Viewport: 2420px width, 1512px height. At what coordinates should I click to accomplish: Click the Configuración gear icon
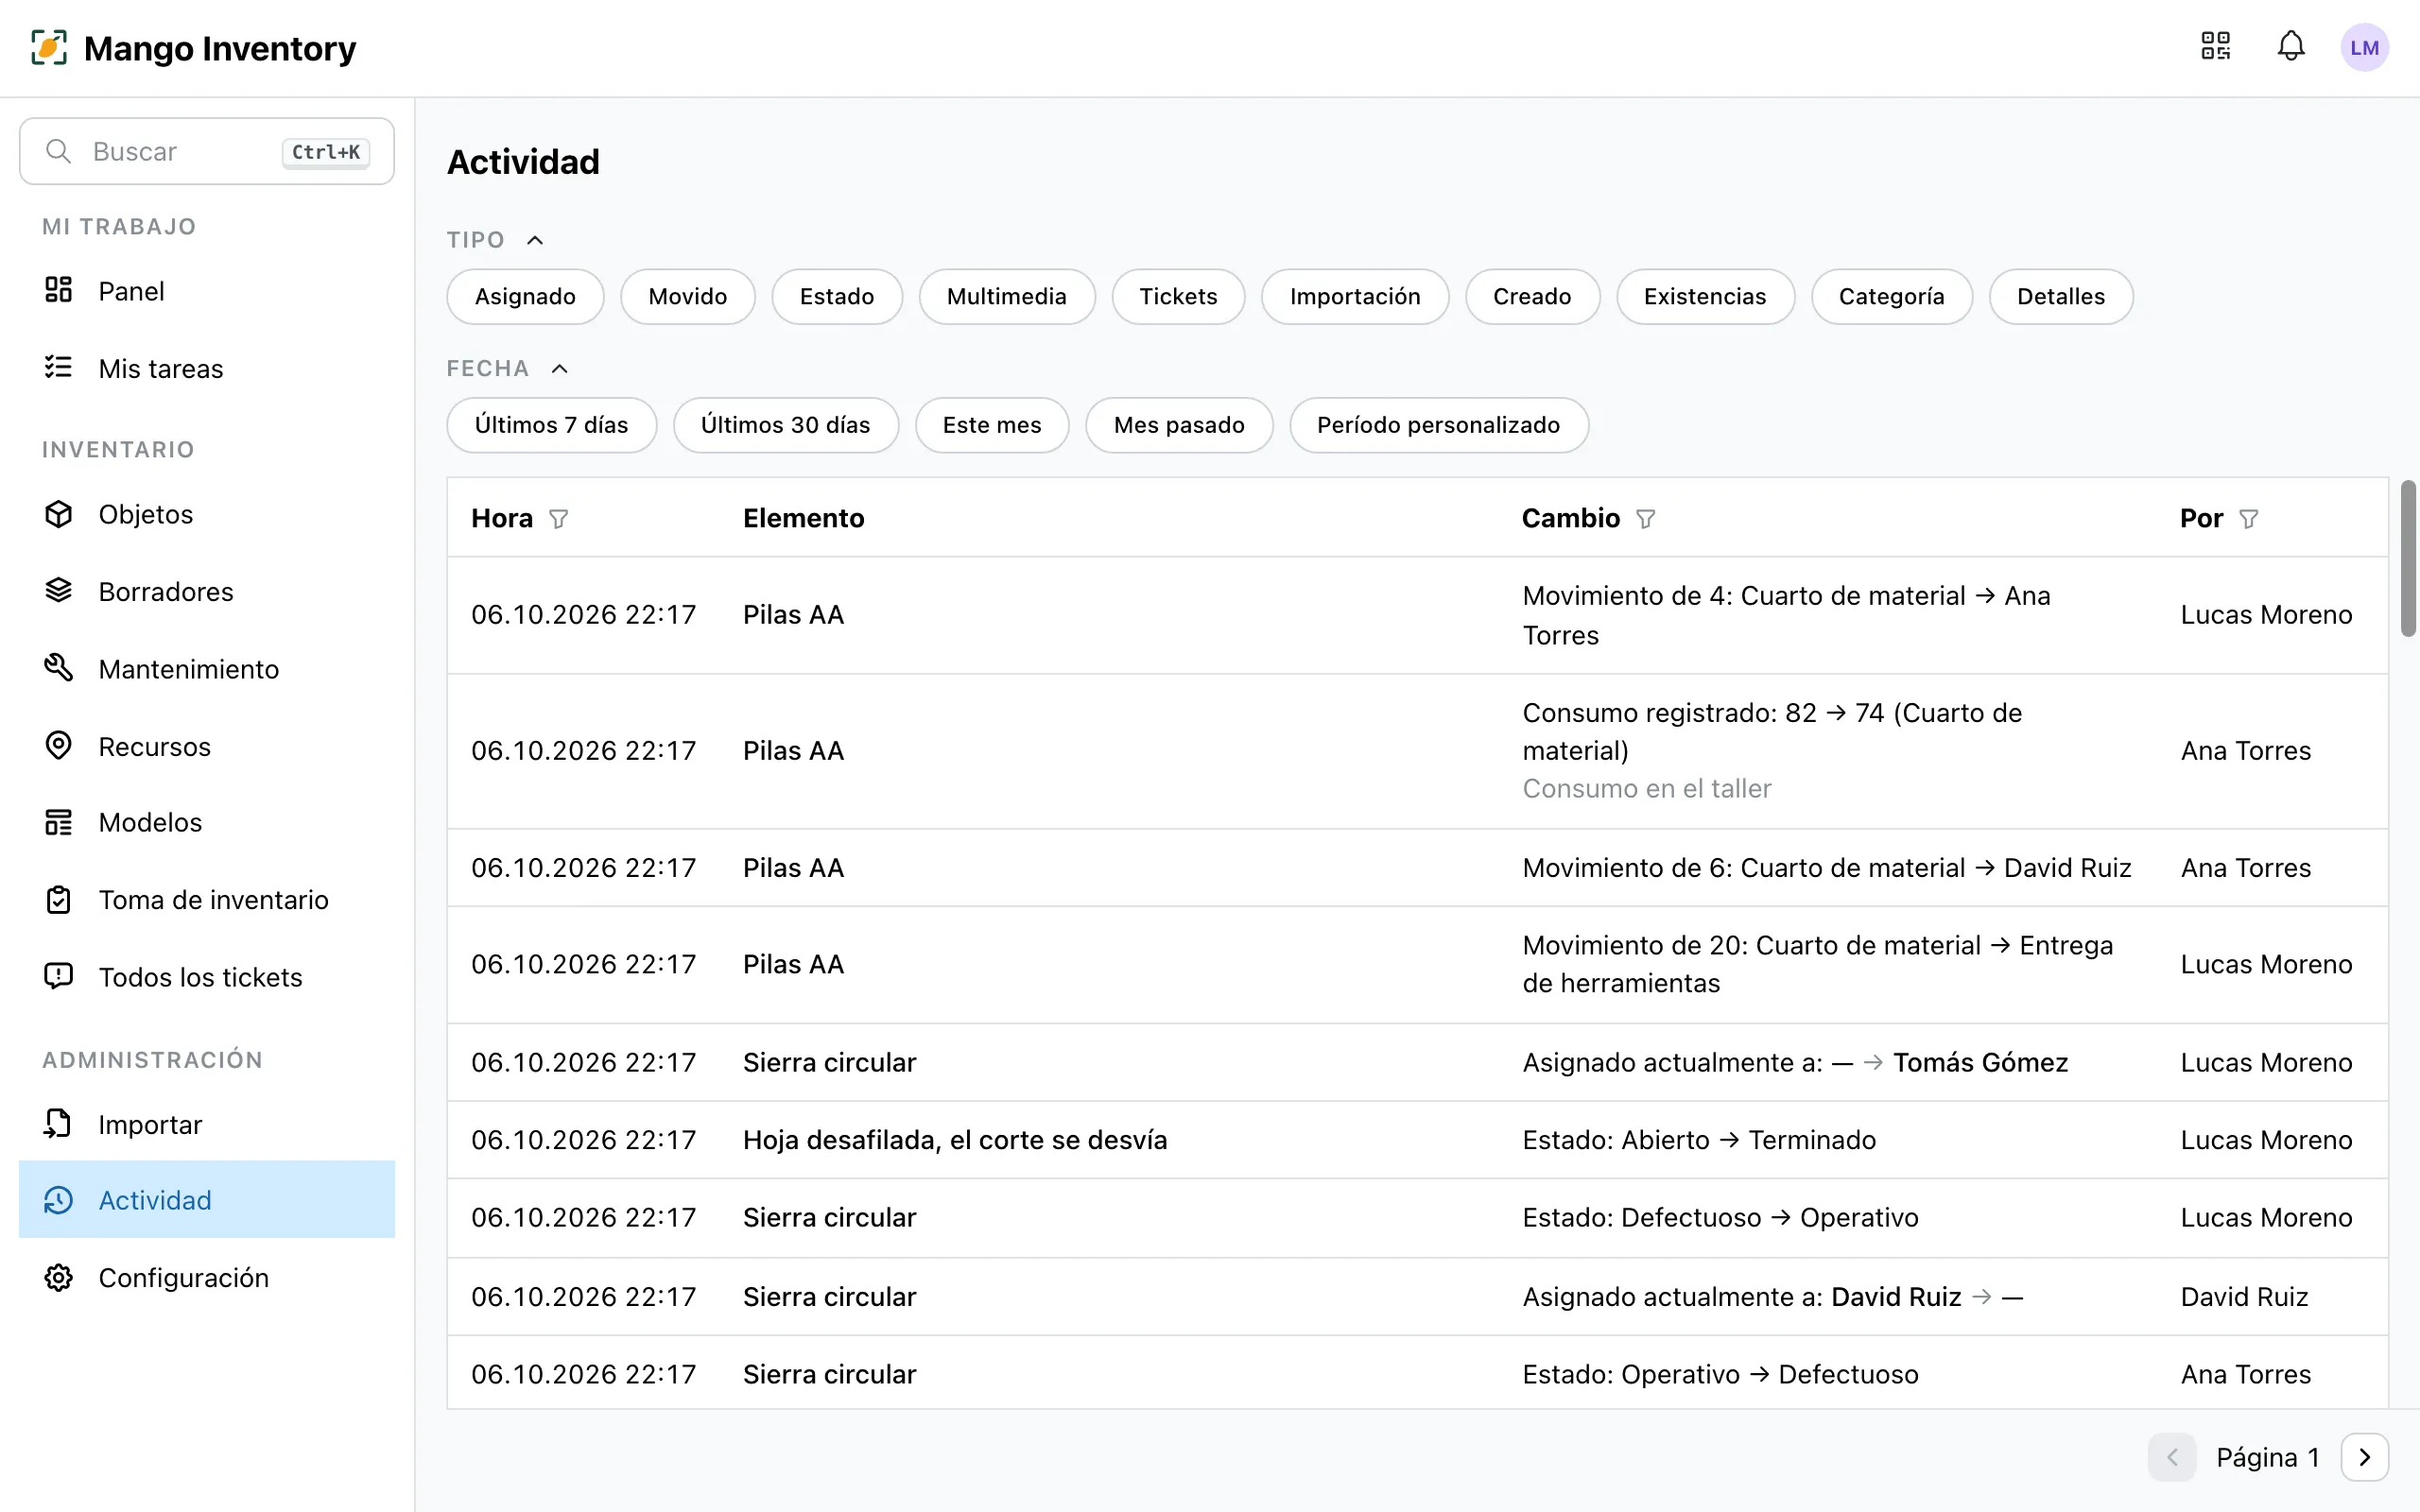(59, 1277)
